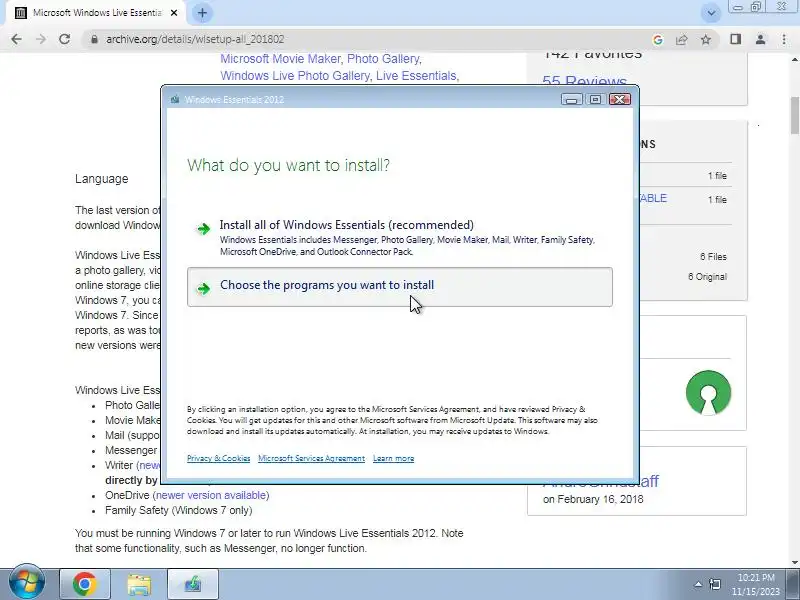Maximize the Windows Essentials 2012 installer
This screenshot has width=800, height=600.
tap(595, 99)
